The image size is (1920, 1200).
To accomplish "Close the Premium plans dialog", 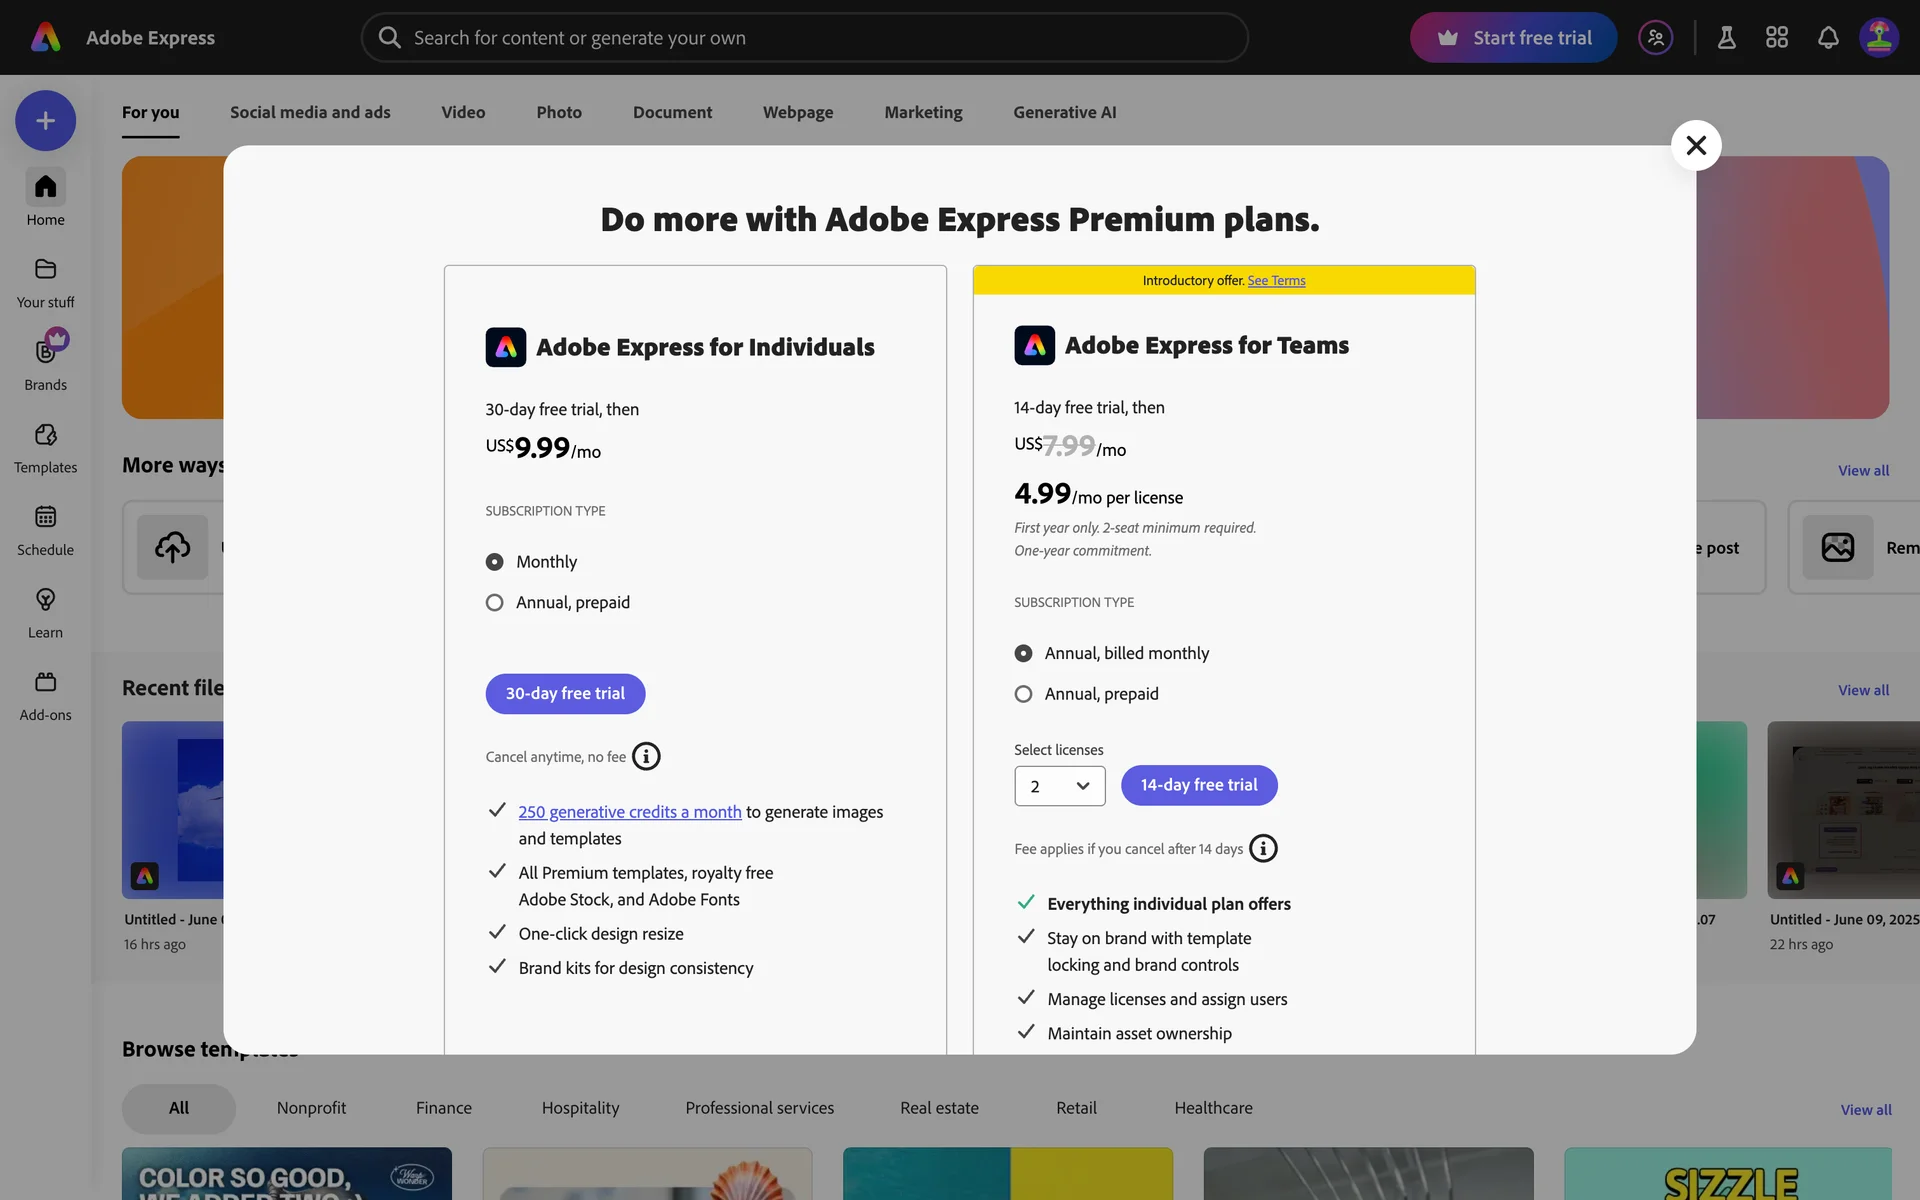I will pyautogui.click(x=1696, y=146).
